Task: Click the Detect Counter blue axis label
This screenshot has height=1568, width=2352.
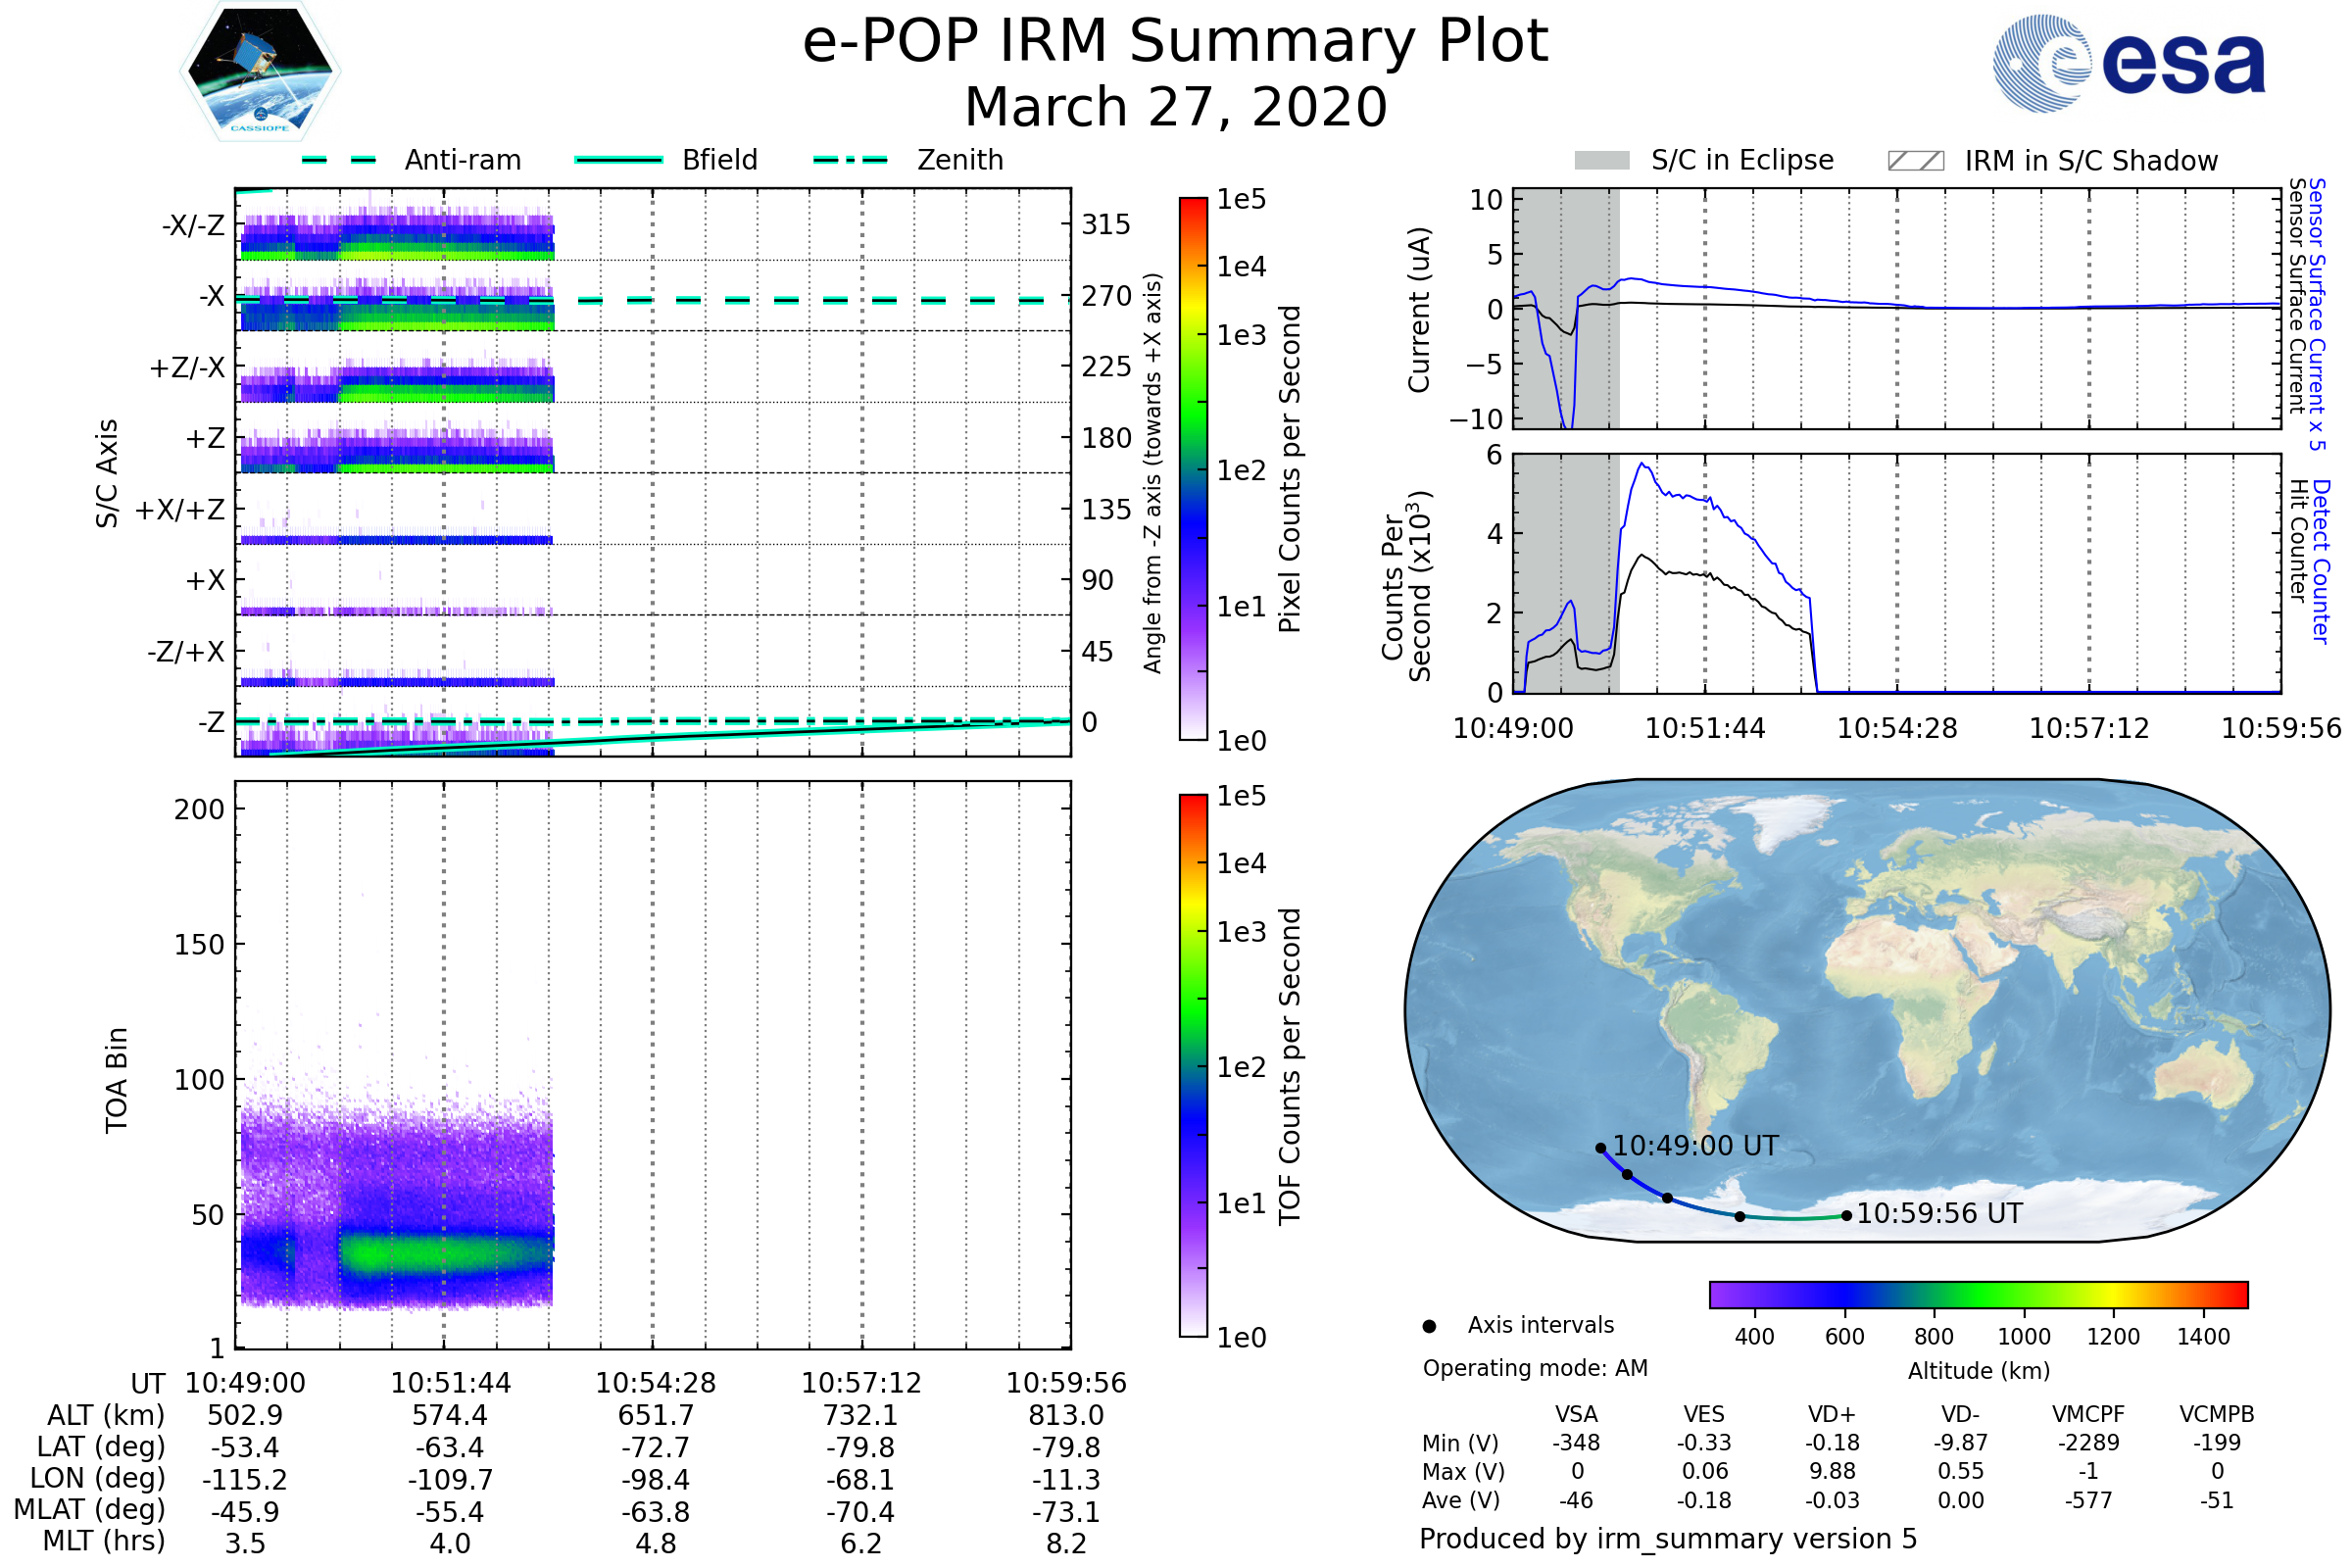Action: pos(2320,561)
